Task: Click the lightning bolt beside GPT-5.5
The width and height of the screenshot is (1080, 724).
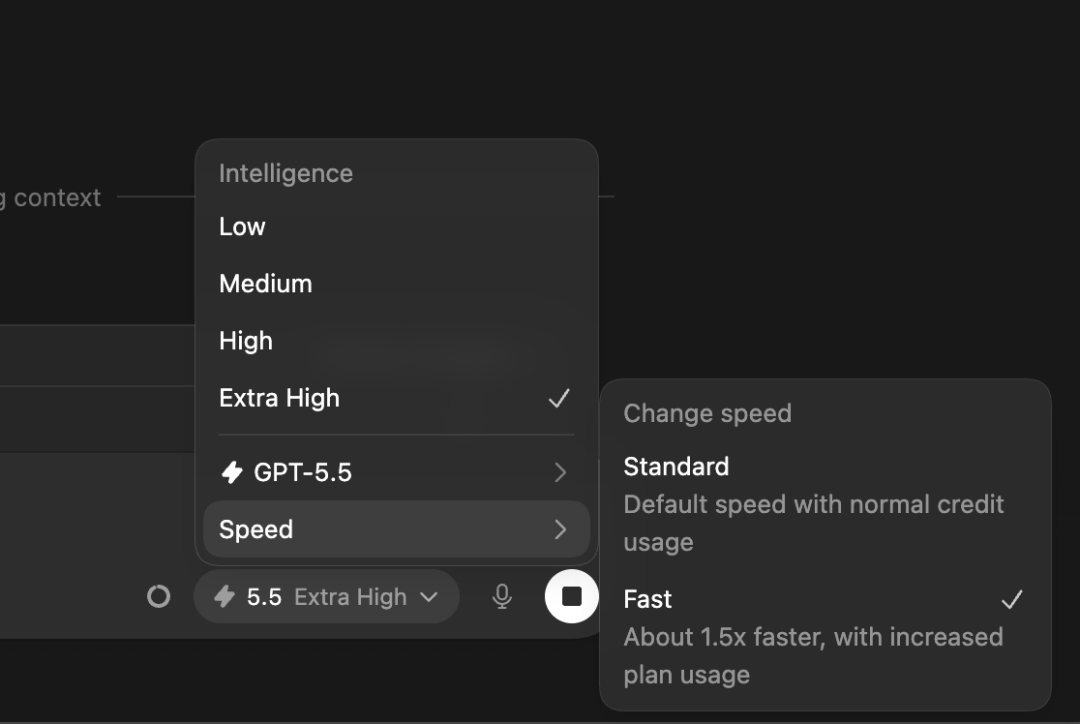Action: (231, 473)
